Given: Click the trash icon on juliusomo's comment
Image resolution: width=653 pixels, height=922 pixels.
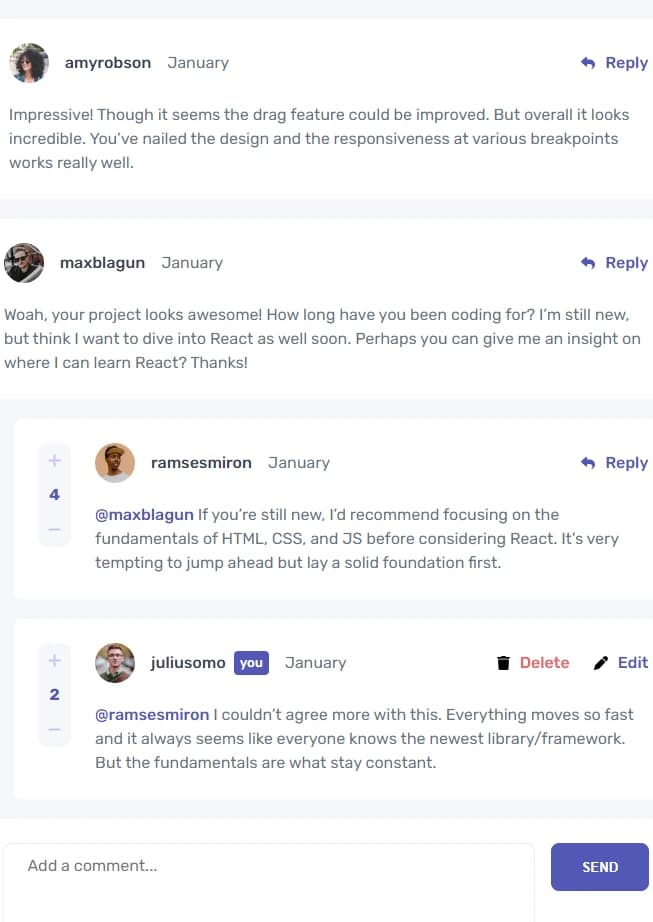Looking at the screenshot, I should tap(503, 663).
